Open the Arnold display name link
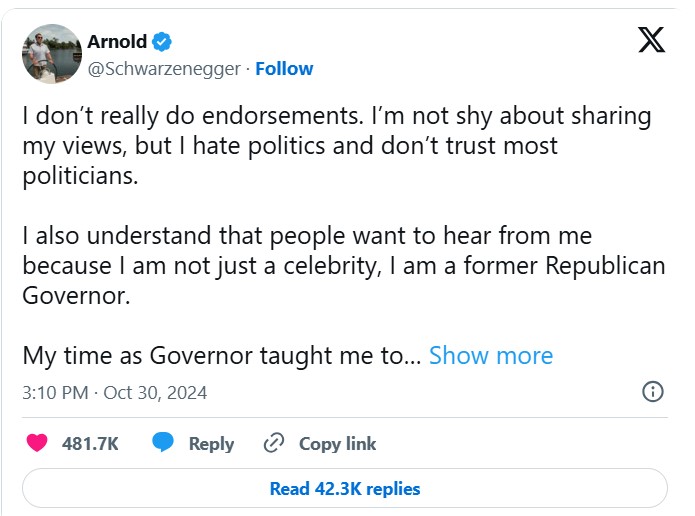 tap(117, 42)
